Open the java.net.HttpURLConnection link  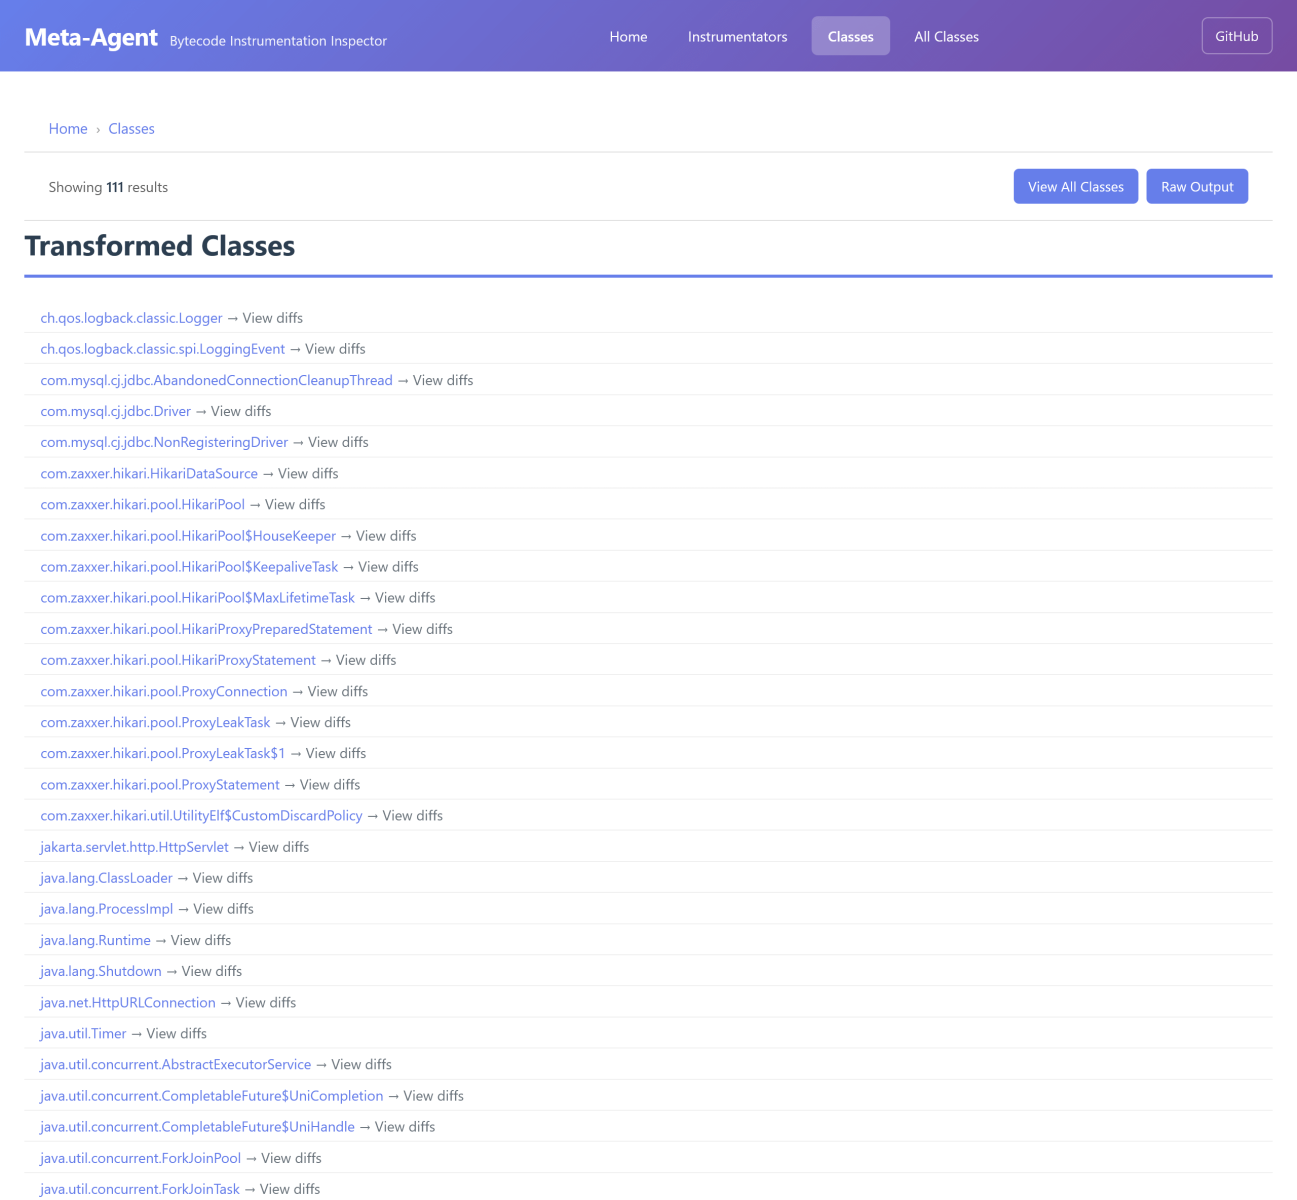127,1003
